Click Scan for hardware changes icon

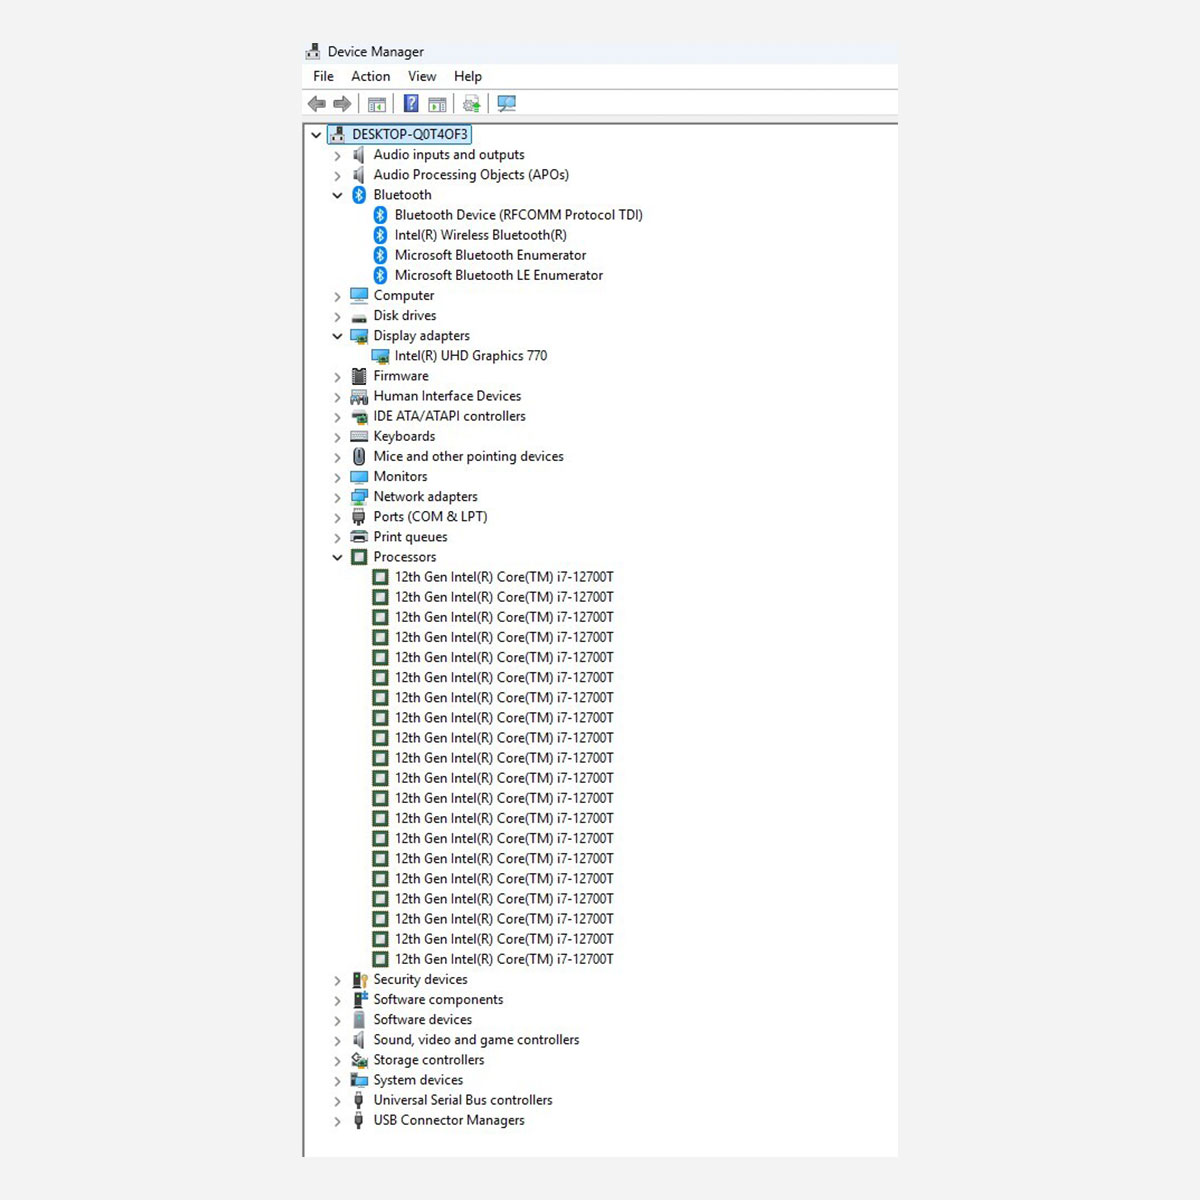pos(507,104)
